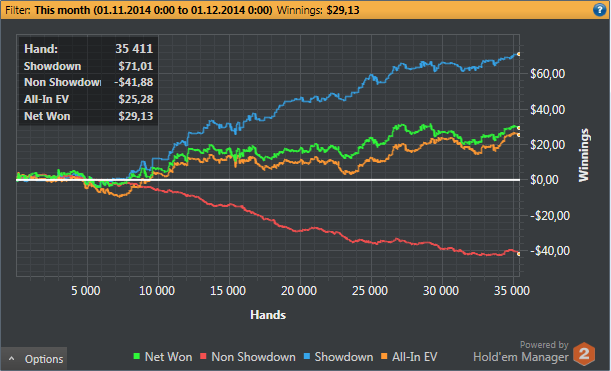Click the blue Showdown color square
The width and height of the screenshot is (611, 371).
(307, 356)
